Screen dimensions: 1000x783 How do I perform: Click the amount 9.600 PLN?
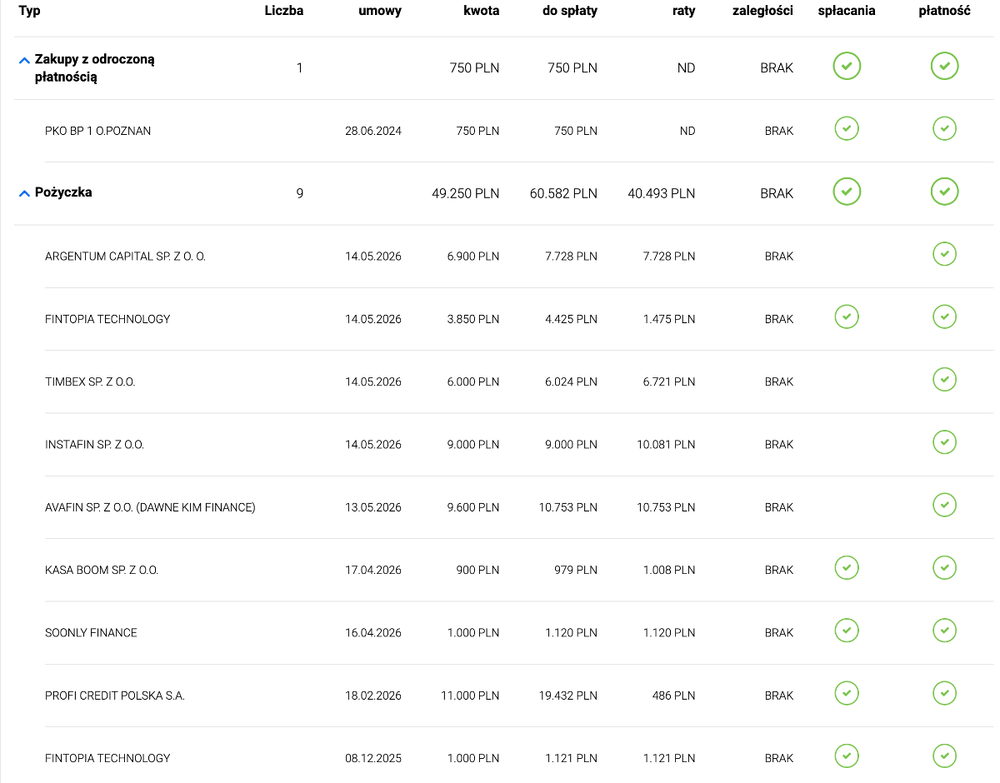[x=473, y=508]
